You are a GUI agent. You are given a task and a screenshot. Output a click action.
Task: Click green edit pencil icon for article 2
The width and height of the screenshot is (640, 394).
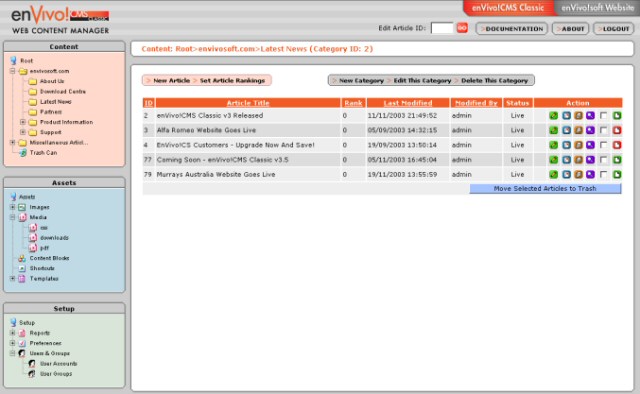click(553, 116)
